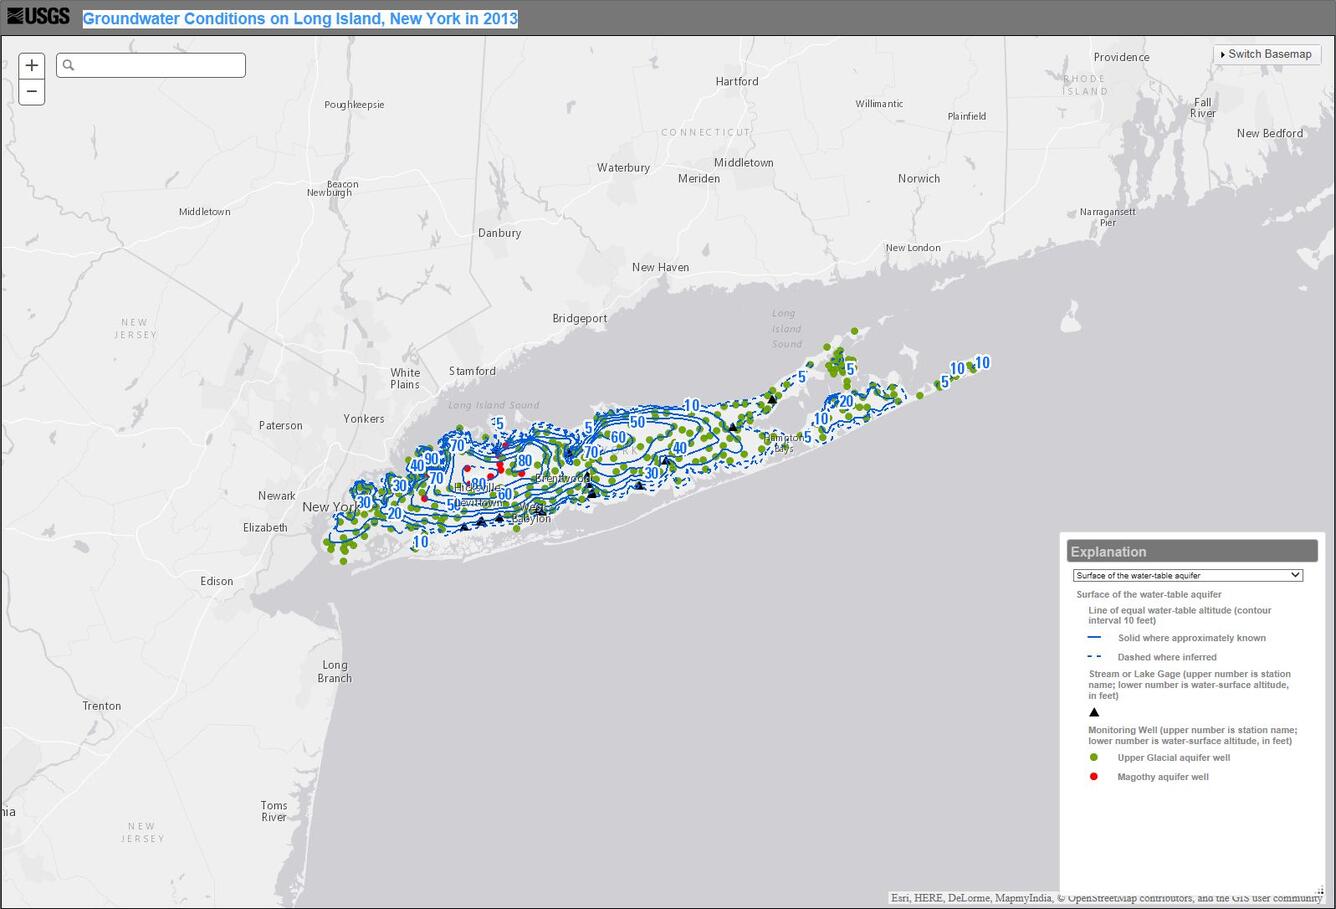The height and width of the screenshot is (909, 1336).
Task: Expand the Switch Basemap options
Action: tap(1222, 54)
